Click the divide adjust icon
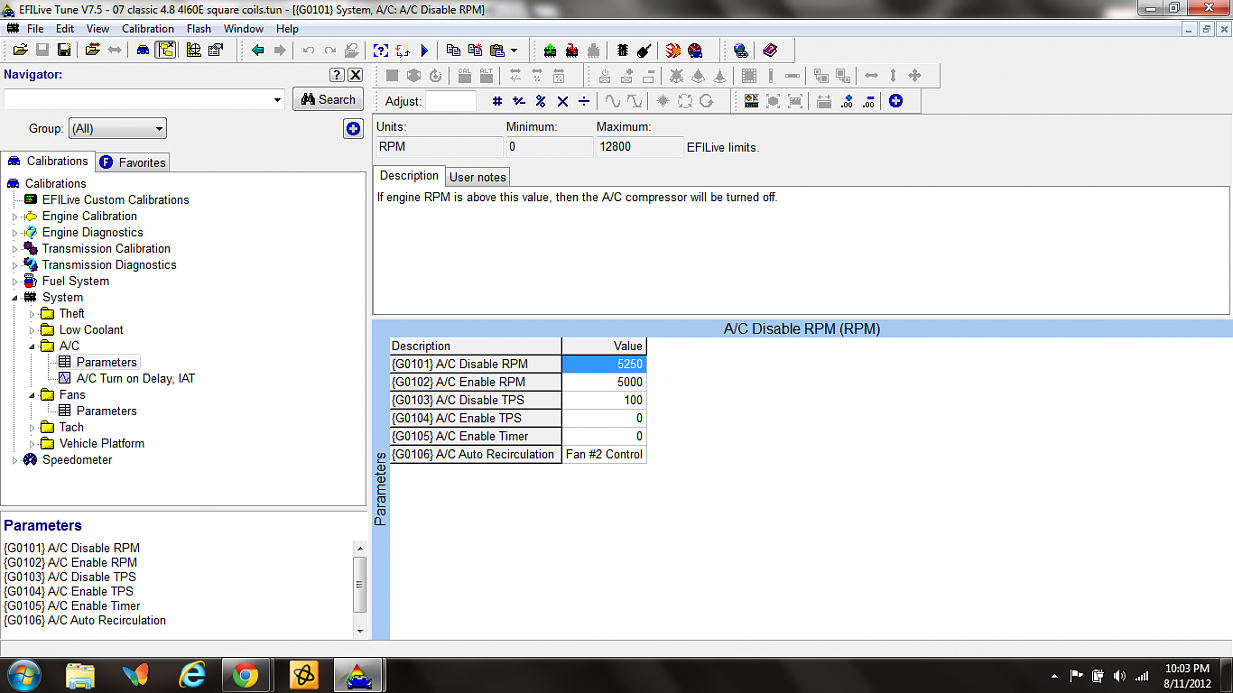This screenshot has height=693, width=1233. [584, 101]
